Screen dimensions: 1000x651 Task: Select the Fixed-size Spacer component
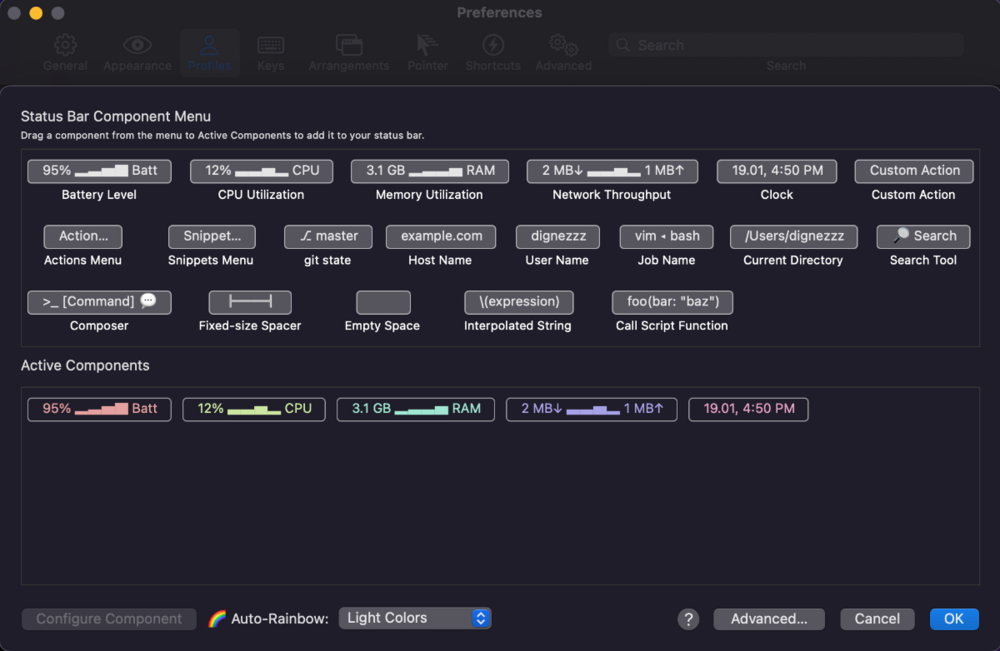coord(250,302)
